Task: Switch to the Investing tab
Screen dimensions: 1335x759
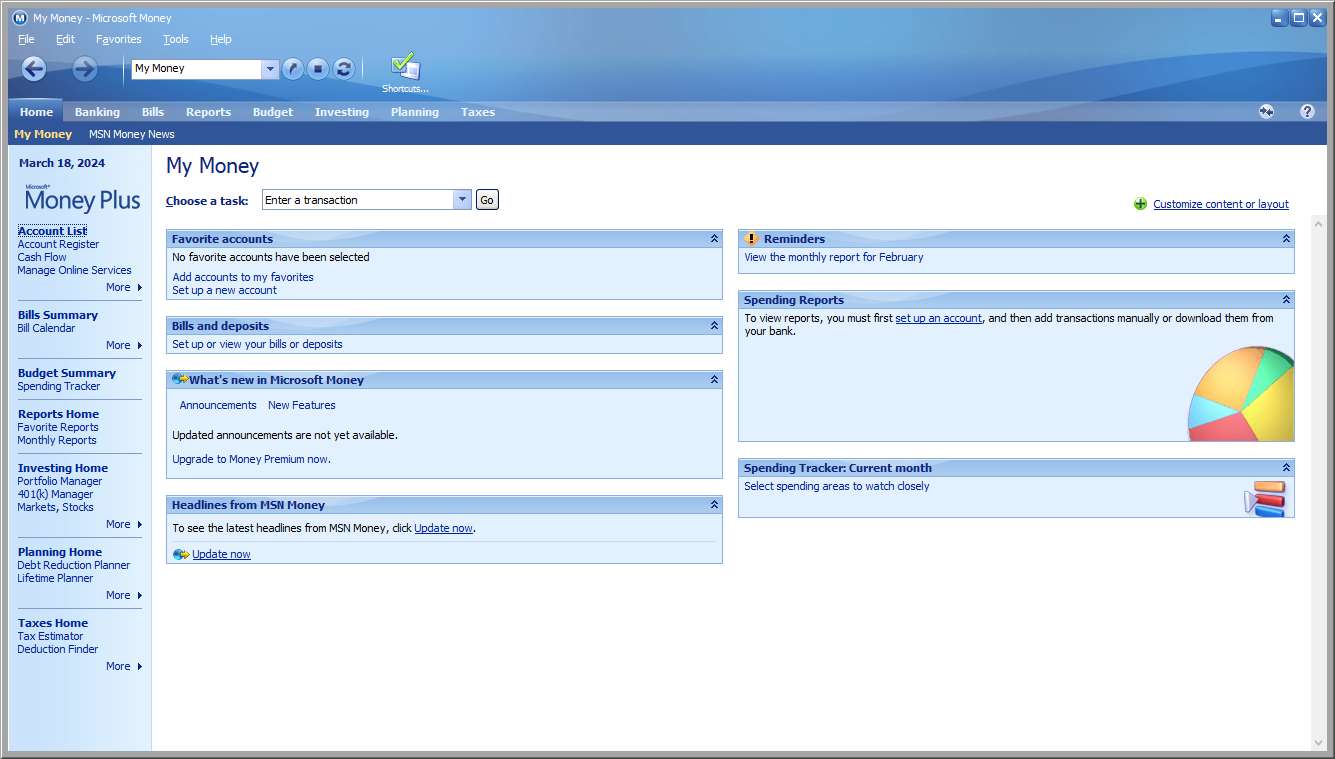Action: coord(342,112)
